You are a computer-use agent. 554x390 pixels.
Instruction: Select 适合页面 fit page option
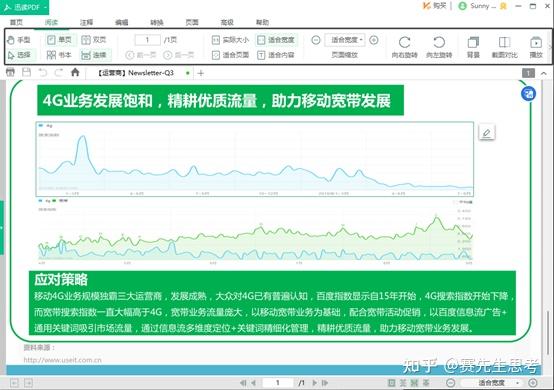(231, 55)
